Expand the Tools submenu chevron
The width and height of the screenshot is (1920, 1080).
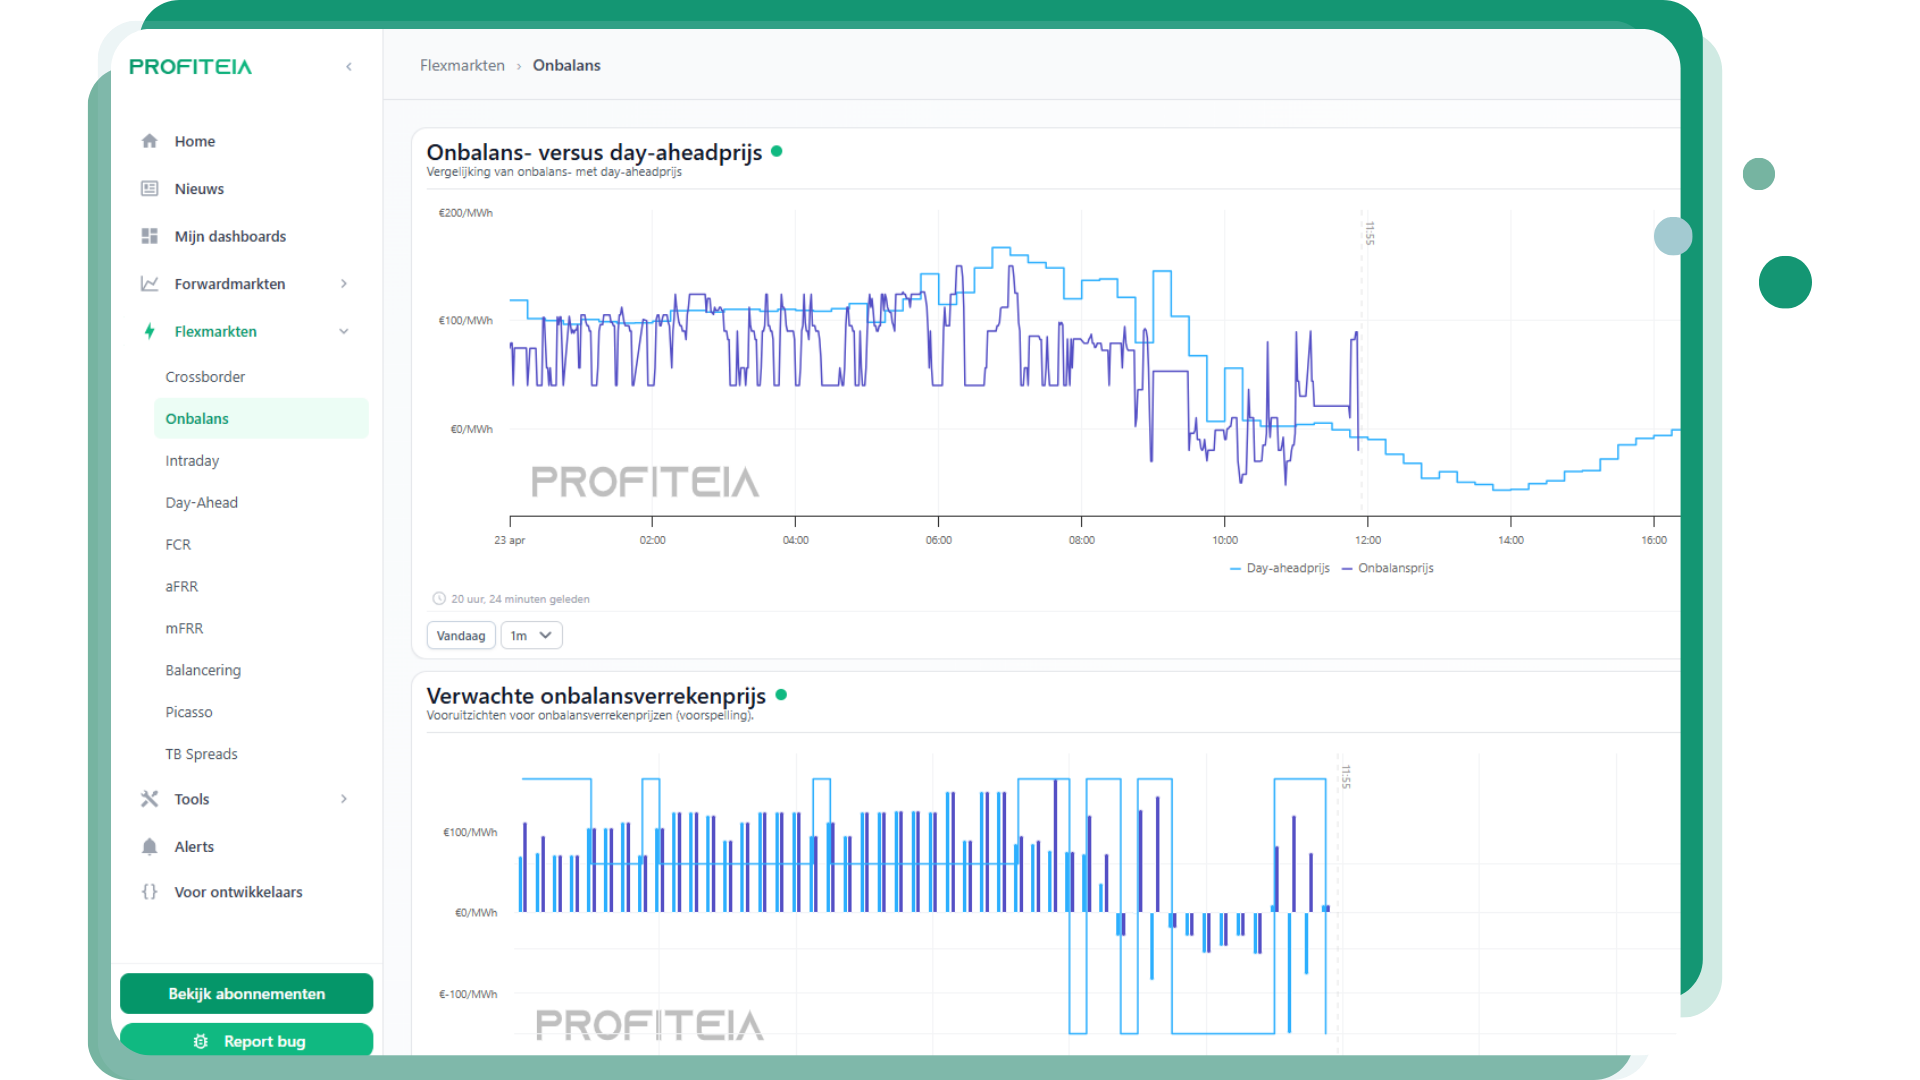click(344, 799)
